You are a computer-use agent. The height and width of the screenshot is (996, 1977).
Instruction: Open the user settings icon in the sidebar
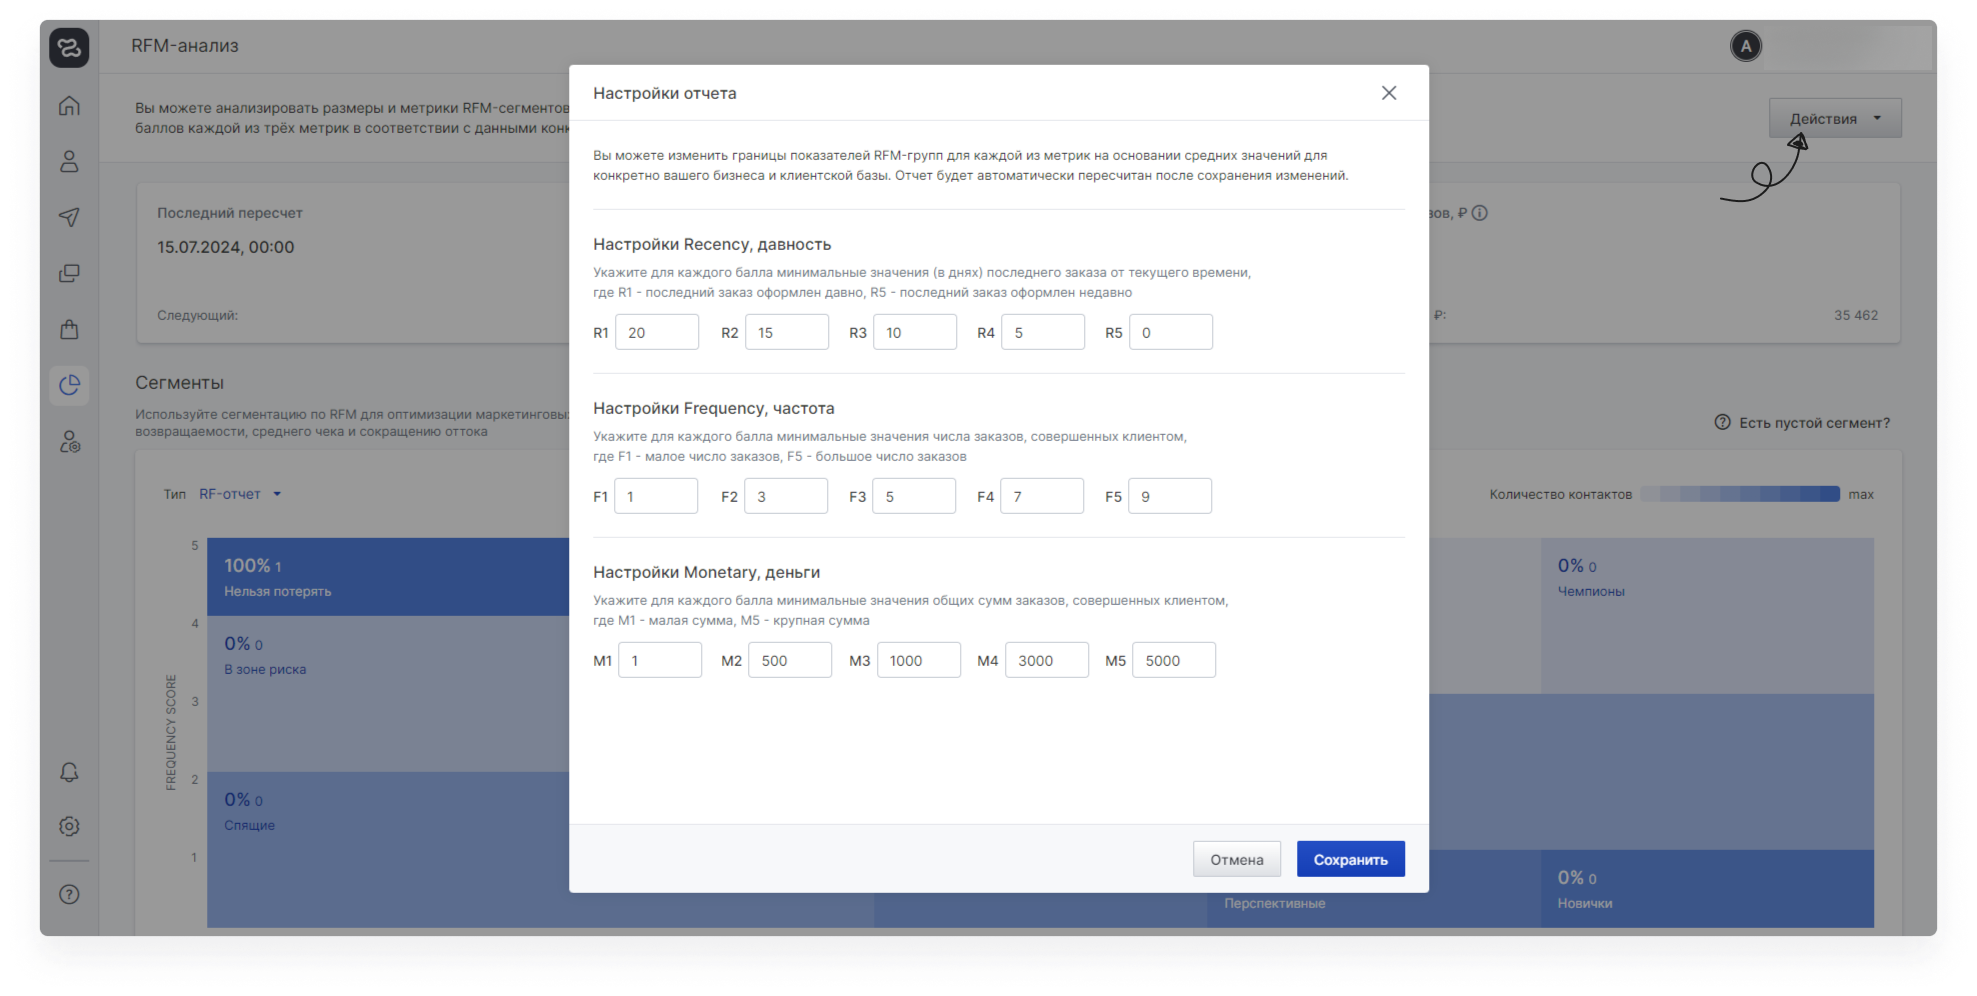tap(69, 442)
